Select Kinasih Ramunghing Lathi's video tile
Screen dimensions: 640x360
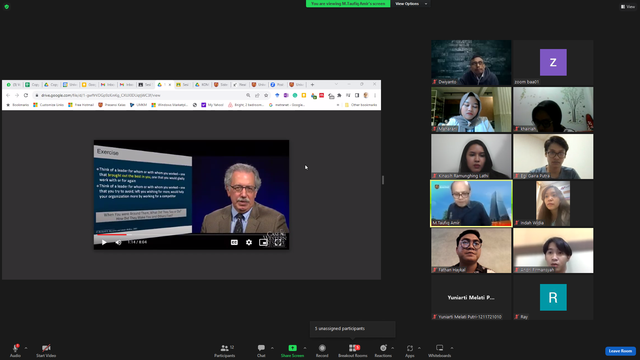click(x=471, y=156)
